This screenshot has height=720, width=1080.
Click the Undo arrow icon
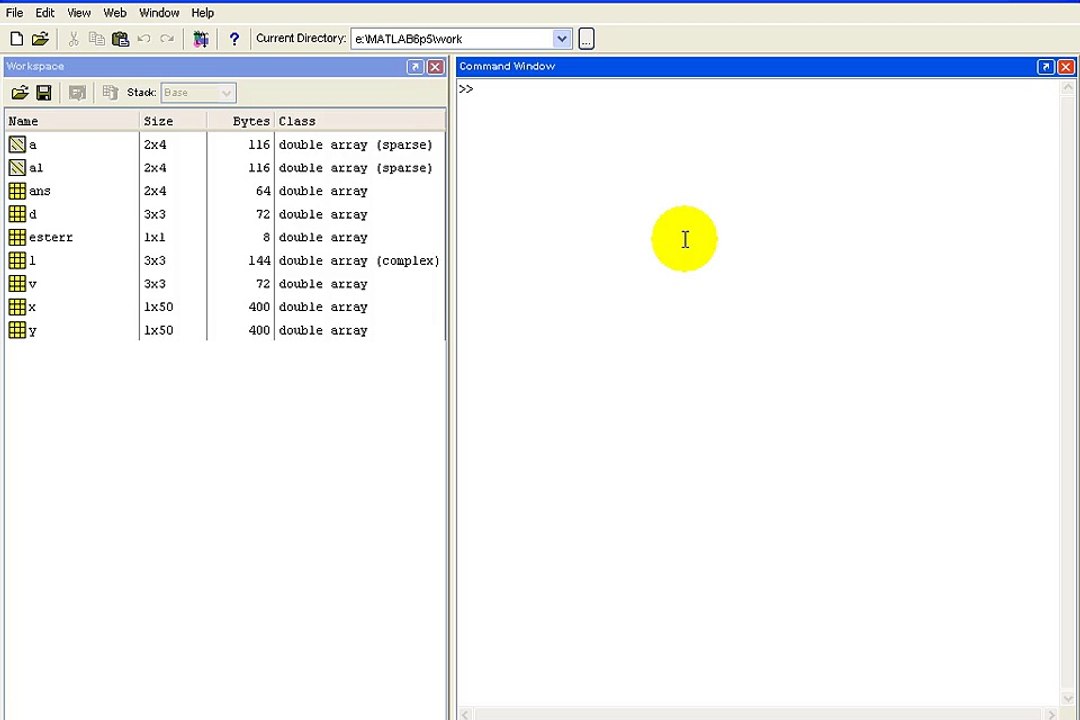(x=144, y=39)
